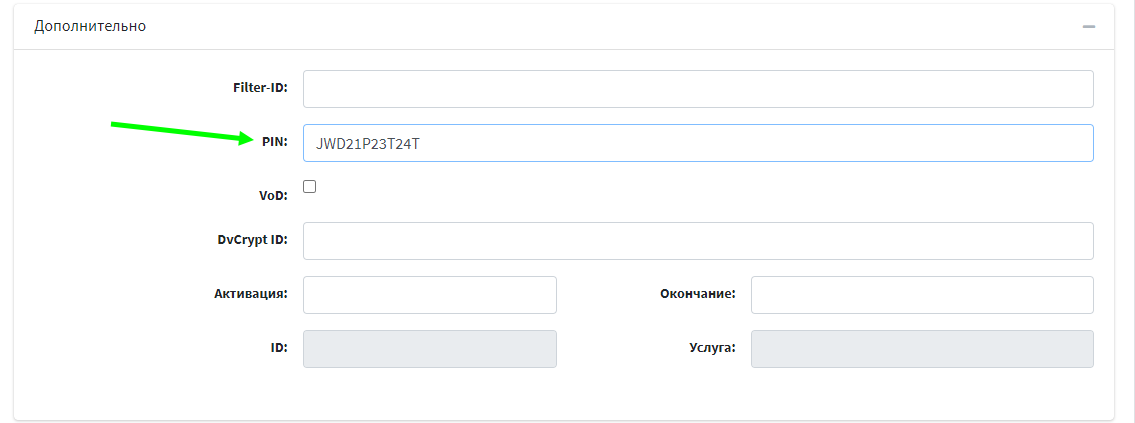Image resolution: width=1135 pixels, height=423 pixels.
Task: Click the DvCrypt ID label
Action: [x=252, y=240]
